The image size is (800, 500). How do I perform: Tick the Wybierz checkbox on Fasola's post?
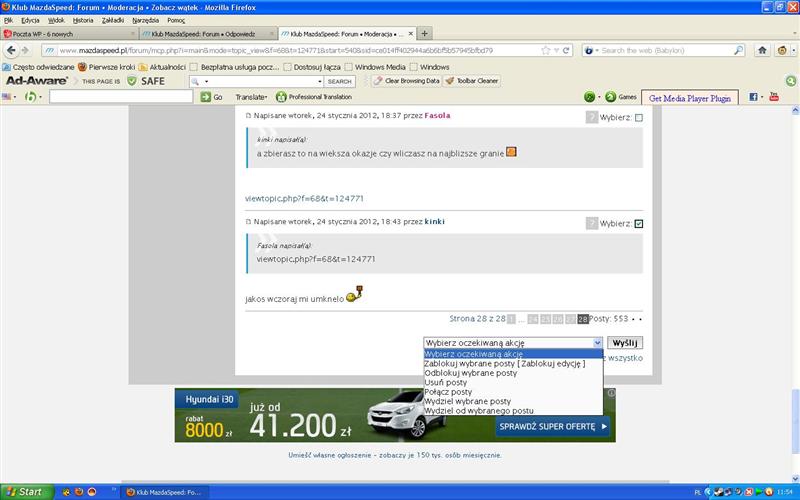[639, 118]
